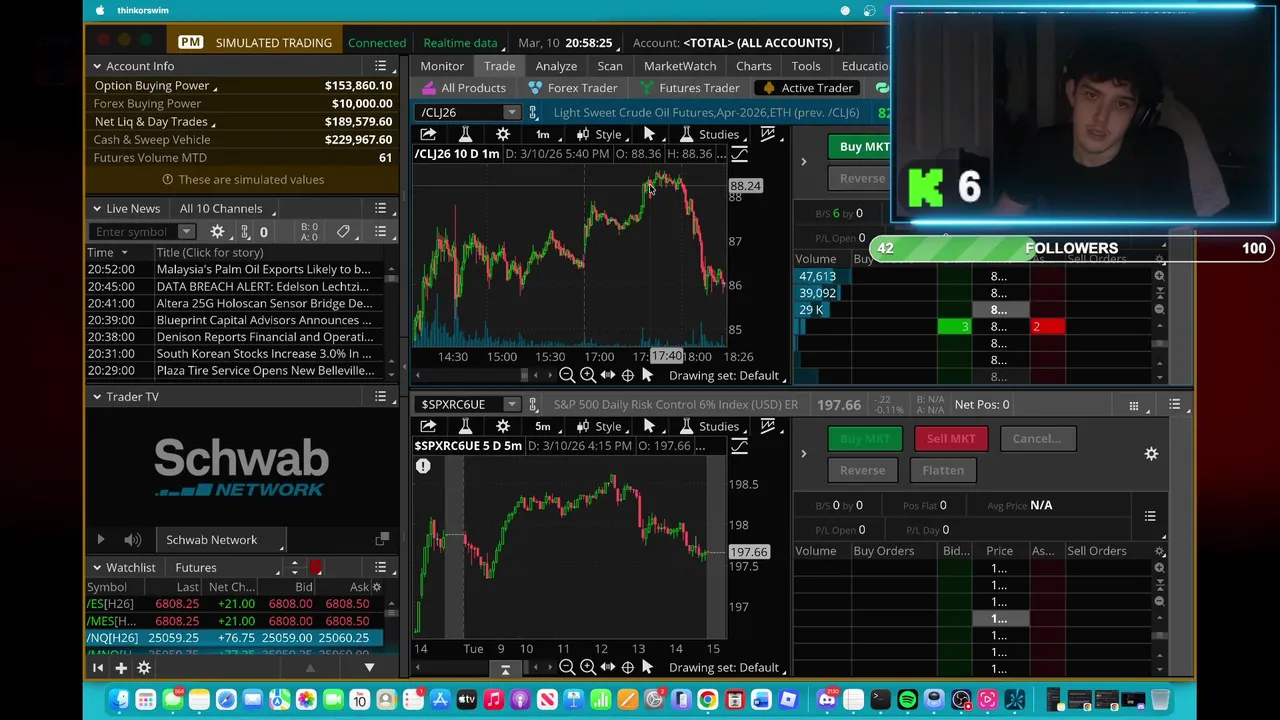Open the Futures watchlist selector
The image size is (1280, 720).
226,567
